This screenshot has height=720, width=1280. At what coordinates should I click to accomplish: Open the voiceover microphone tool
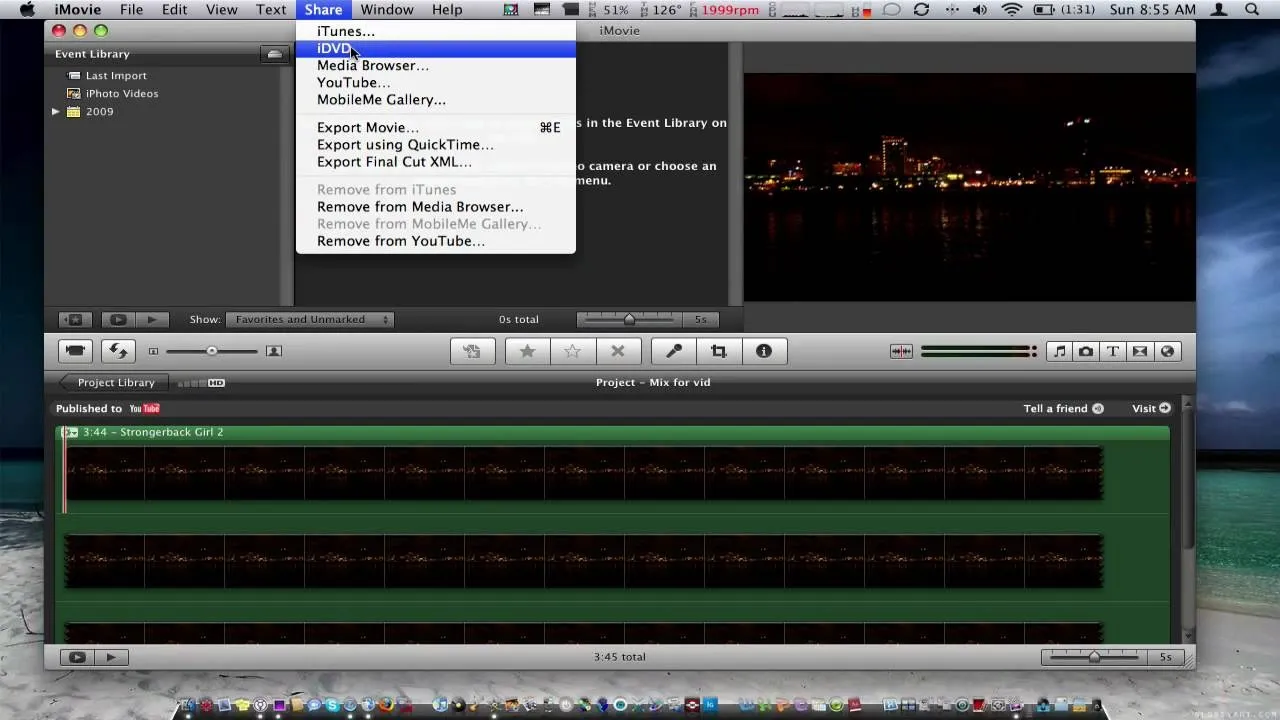click(674, 351)
